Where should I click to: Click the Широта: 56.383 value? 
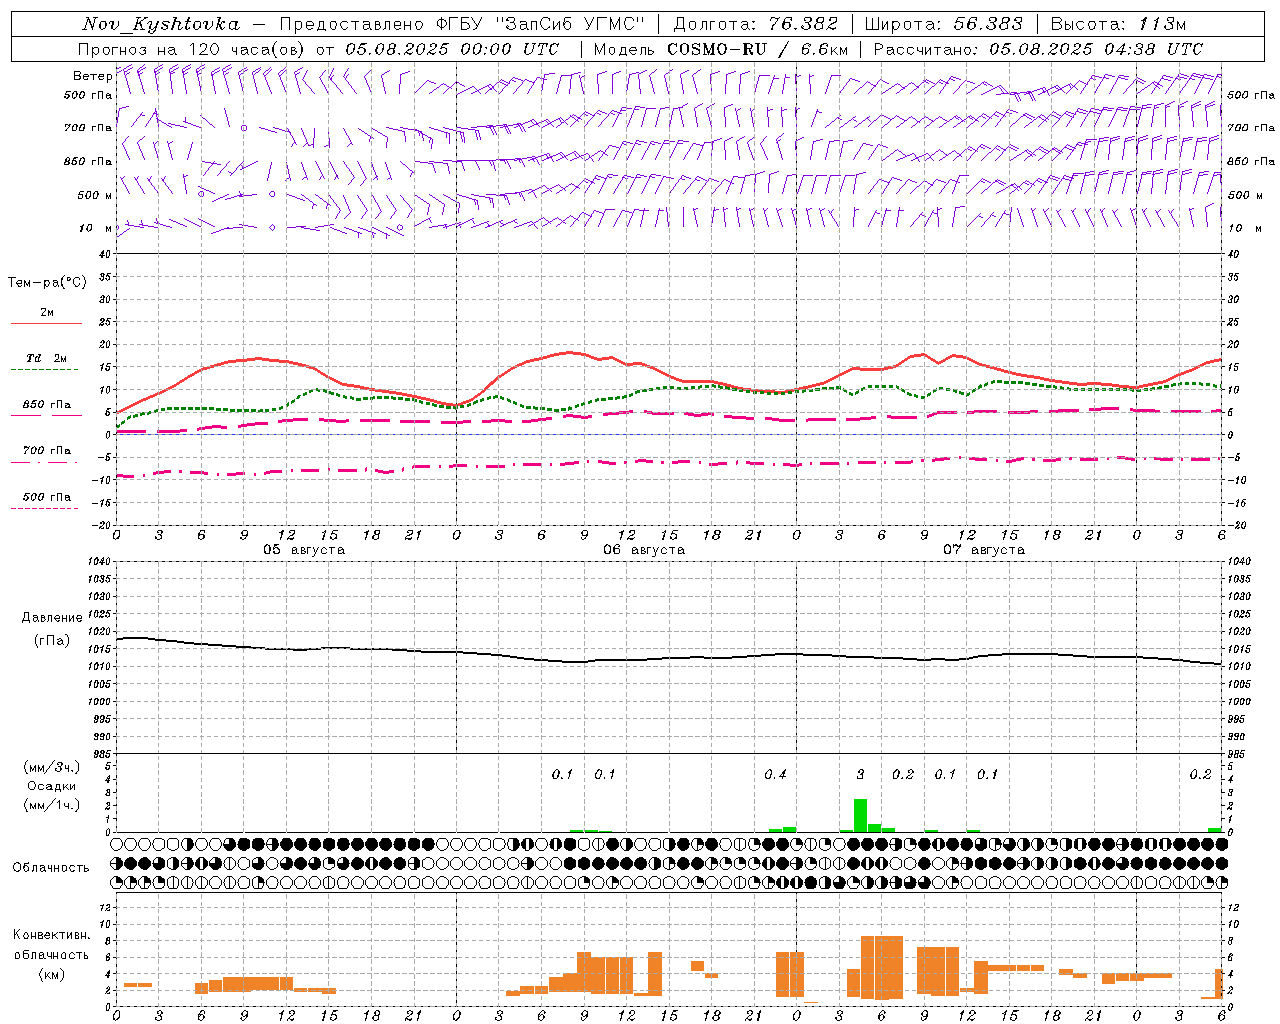tap(943, 24)
